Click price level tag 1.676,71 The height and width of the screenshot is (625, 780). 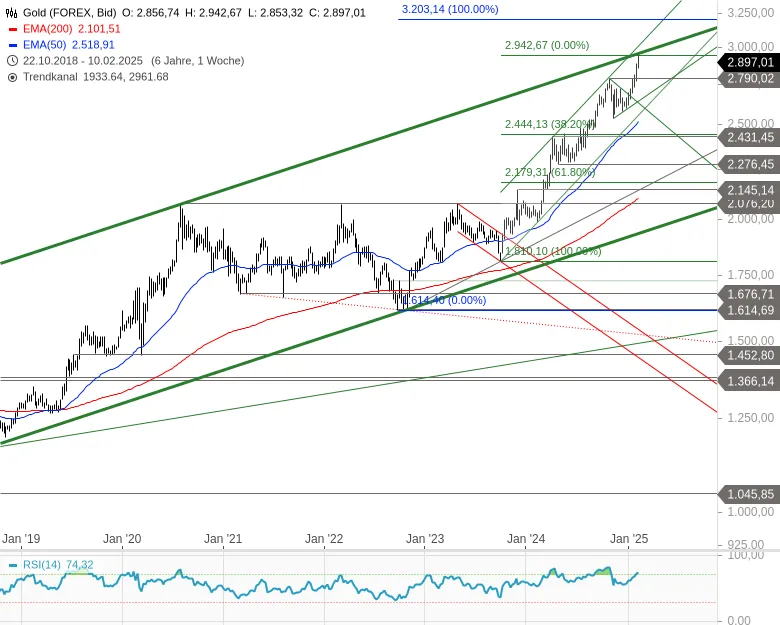[x=748, y=294]
